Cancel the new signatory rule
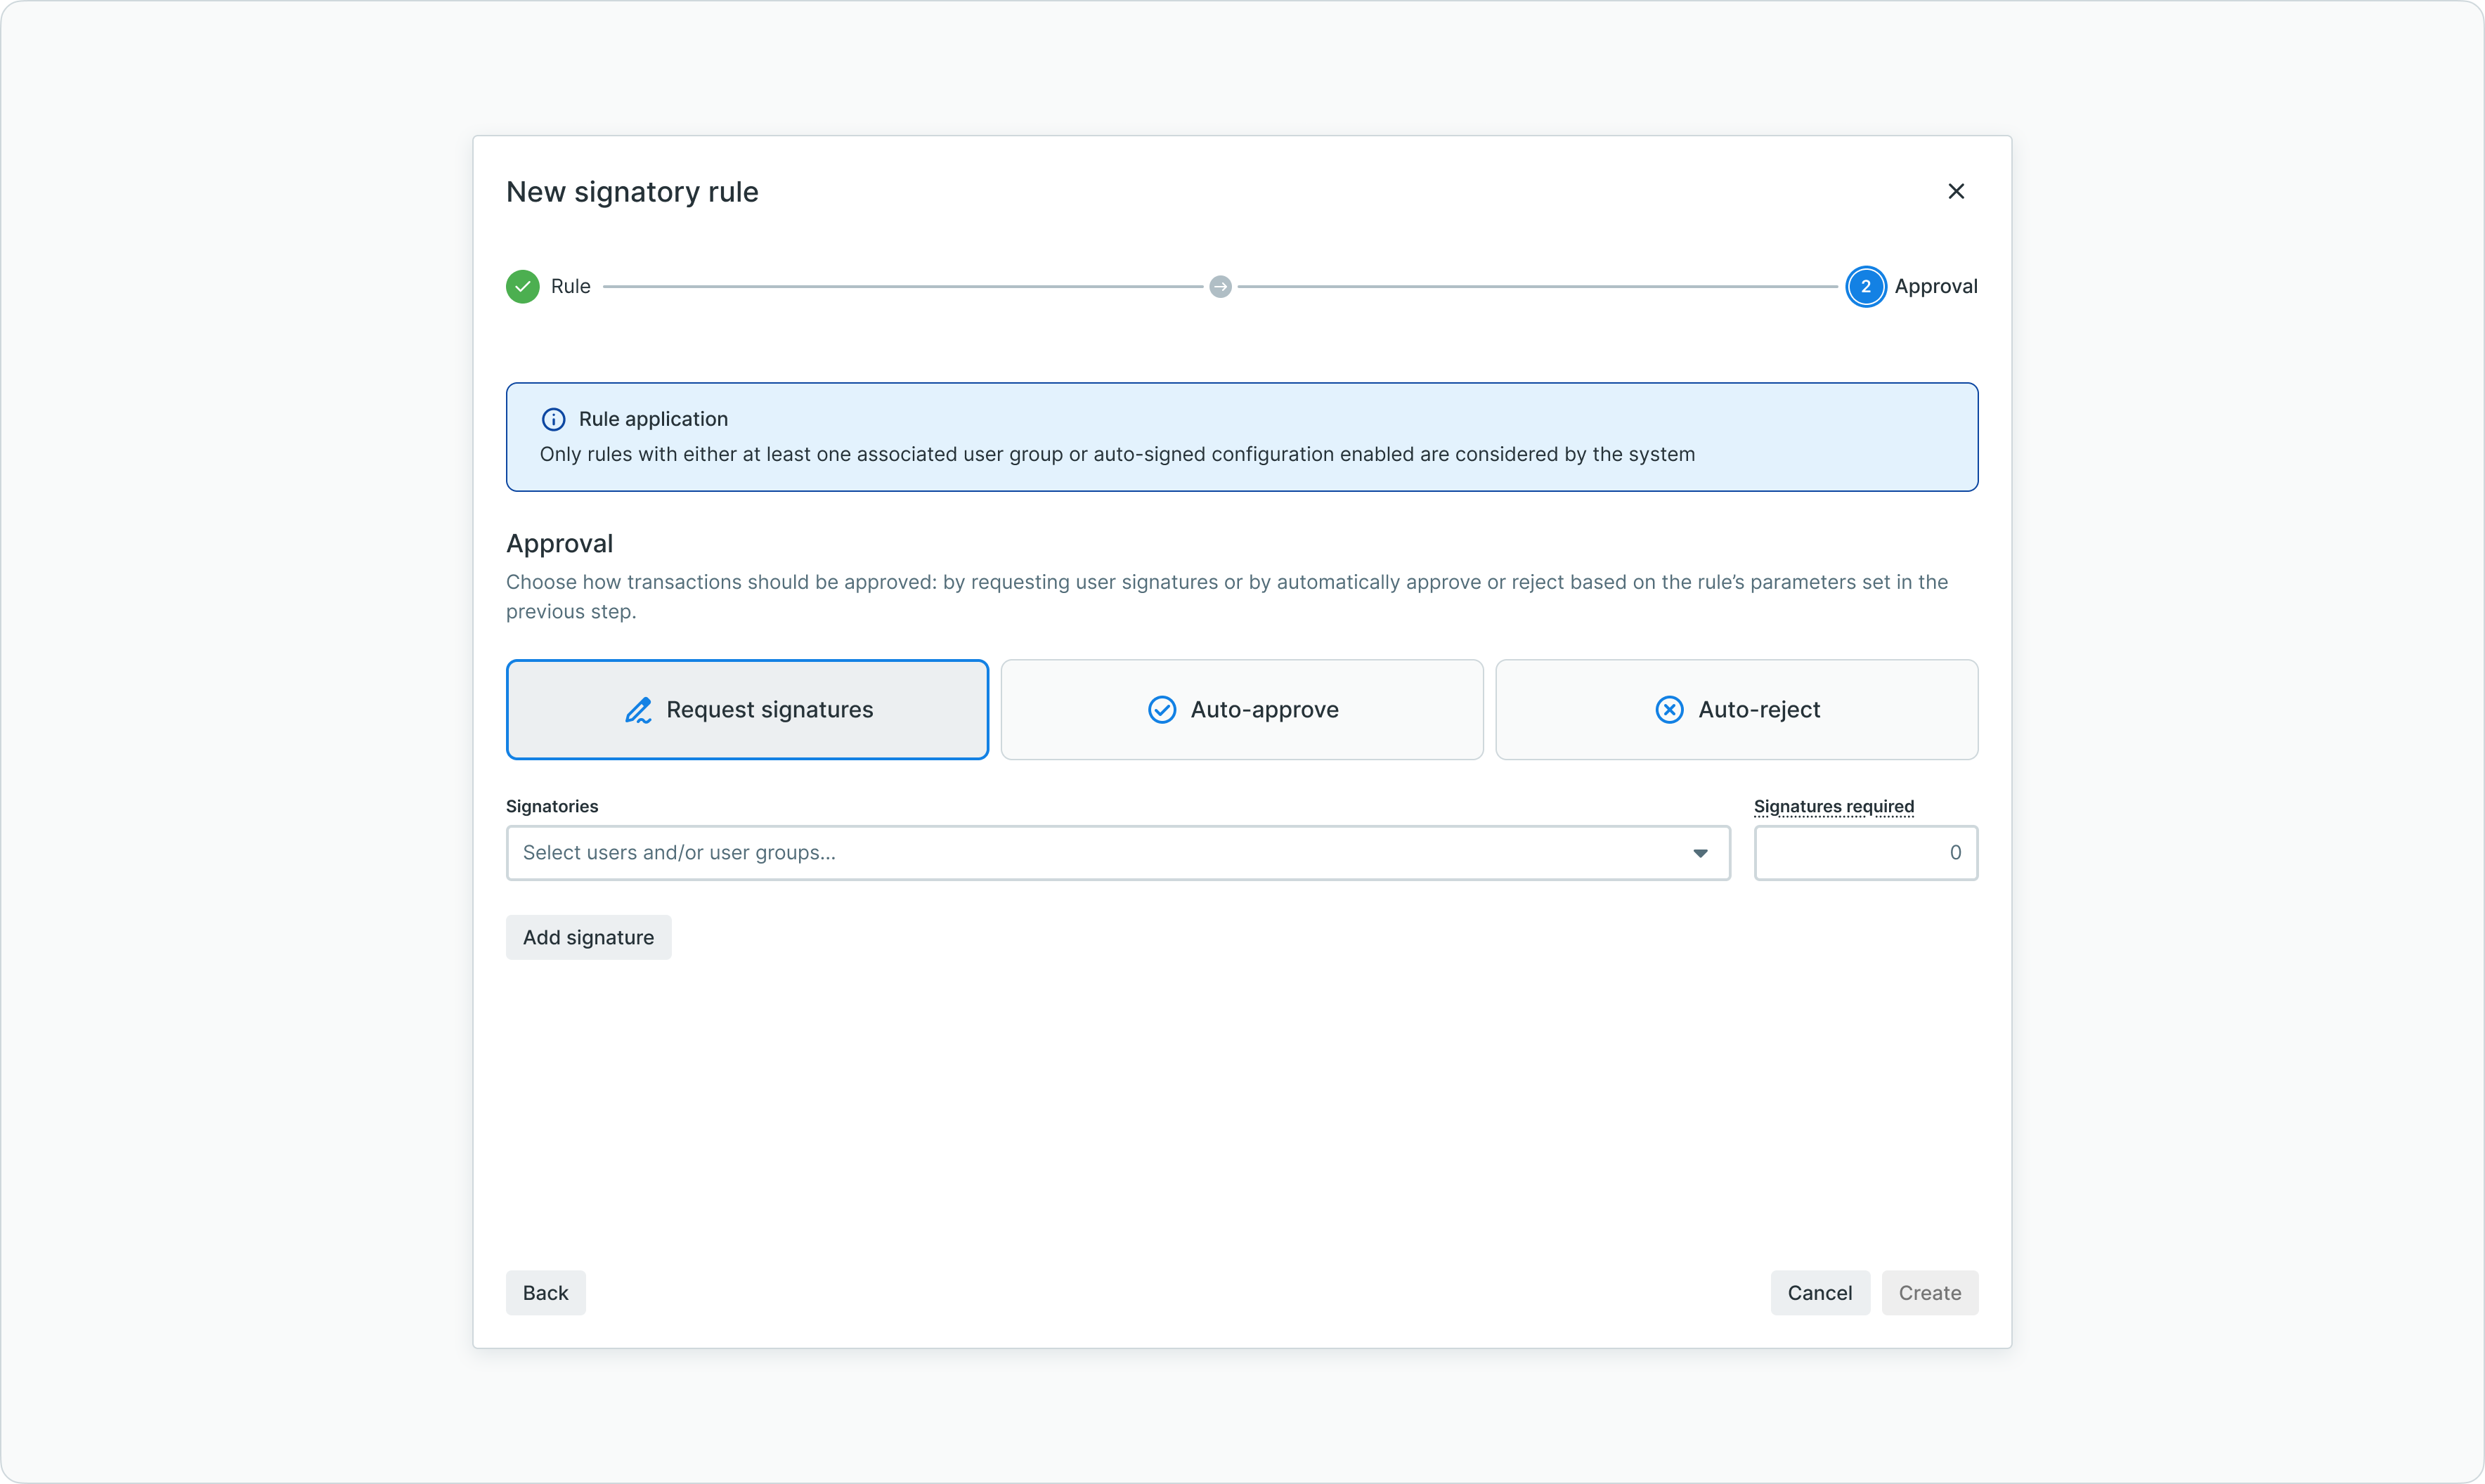 [1819, 1293]
